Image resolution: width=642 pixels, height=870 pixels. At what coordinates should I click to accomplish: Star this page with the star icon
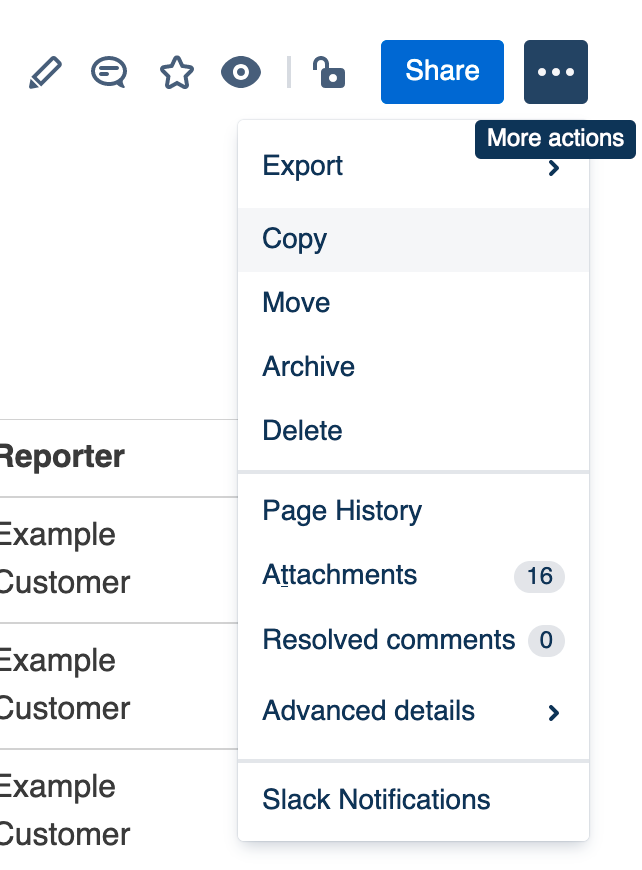click(x=176, y=72)
